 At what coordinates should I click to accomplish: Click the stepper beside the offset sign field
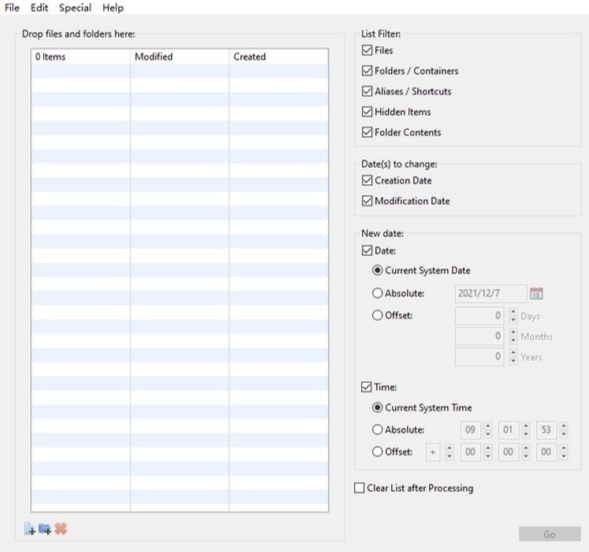449,452
